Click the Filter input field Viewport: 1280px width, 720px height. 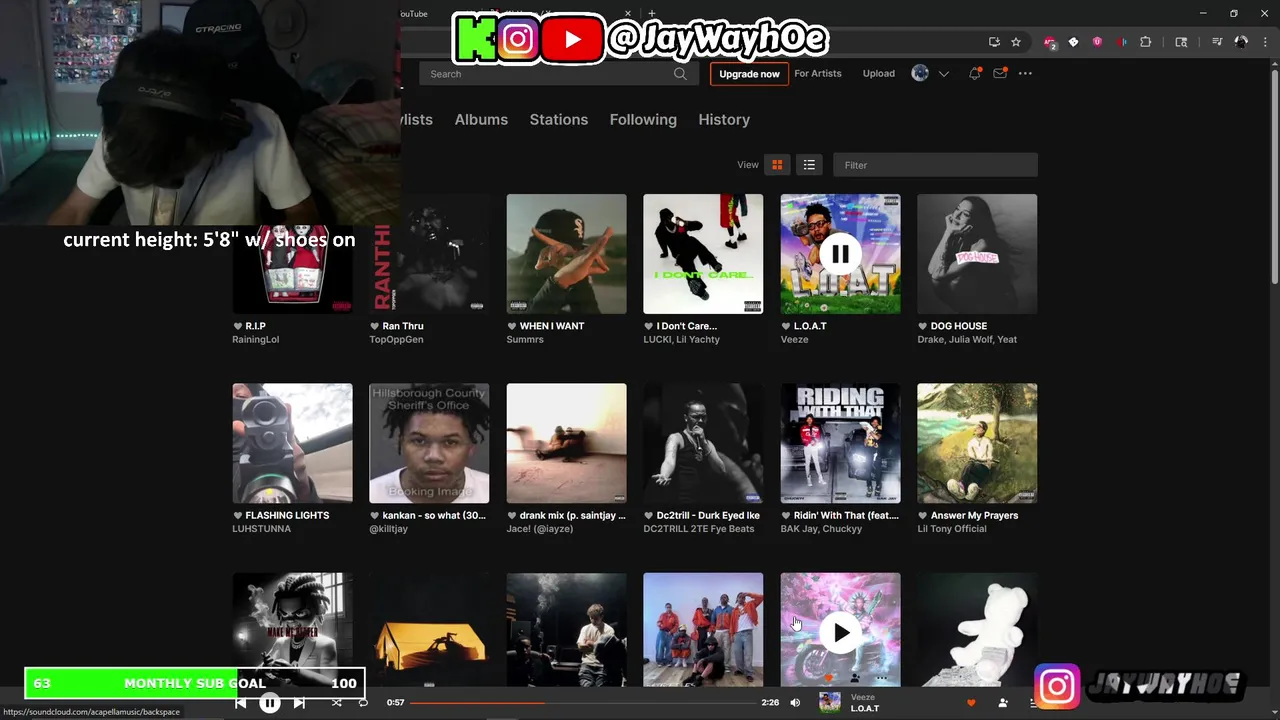[x=935, y=165]
